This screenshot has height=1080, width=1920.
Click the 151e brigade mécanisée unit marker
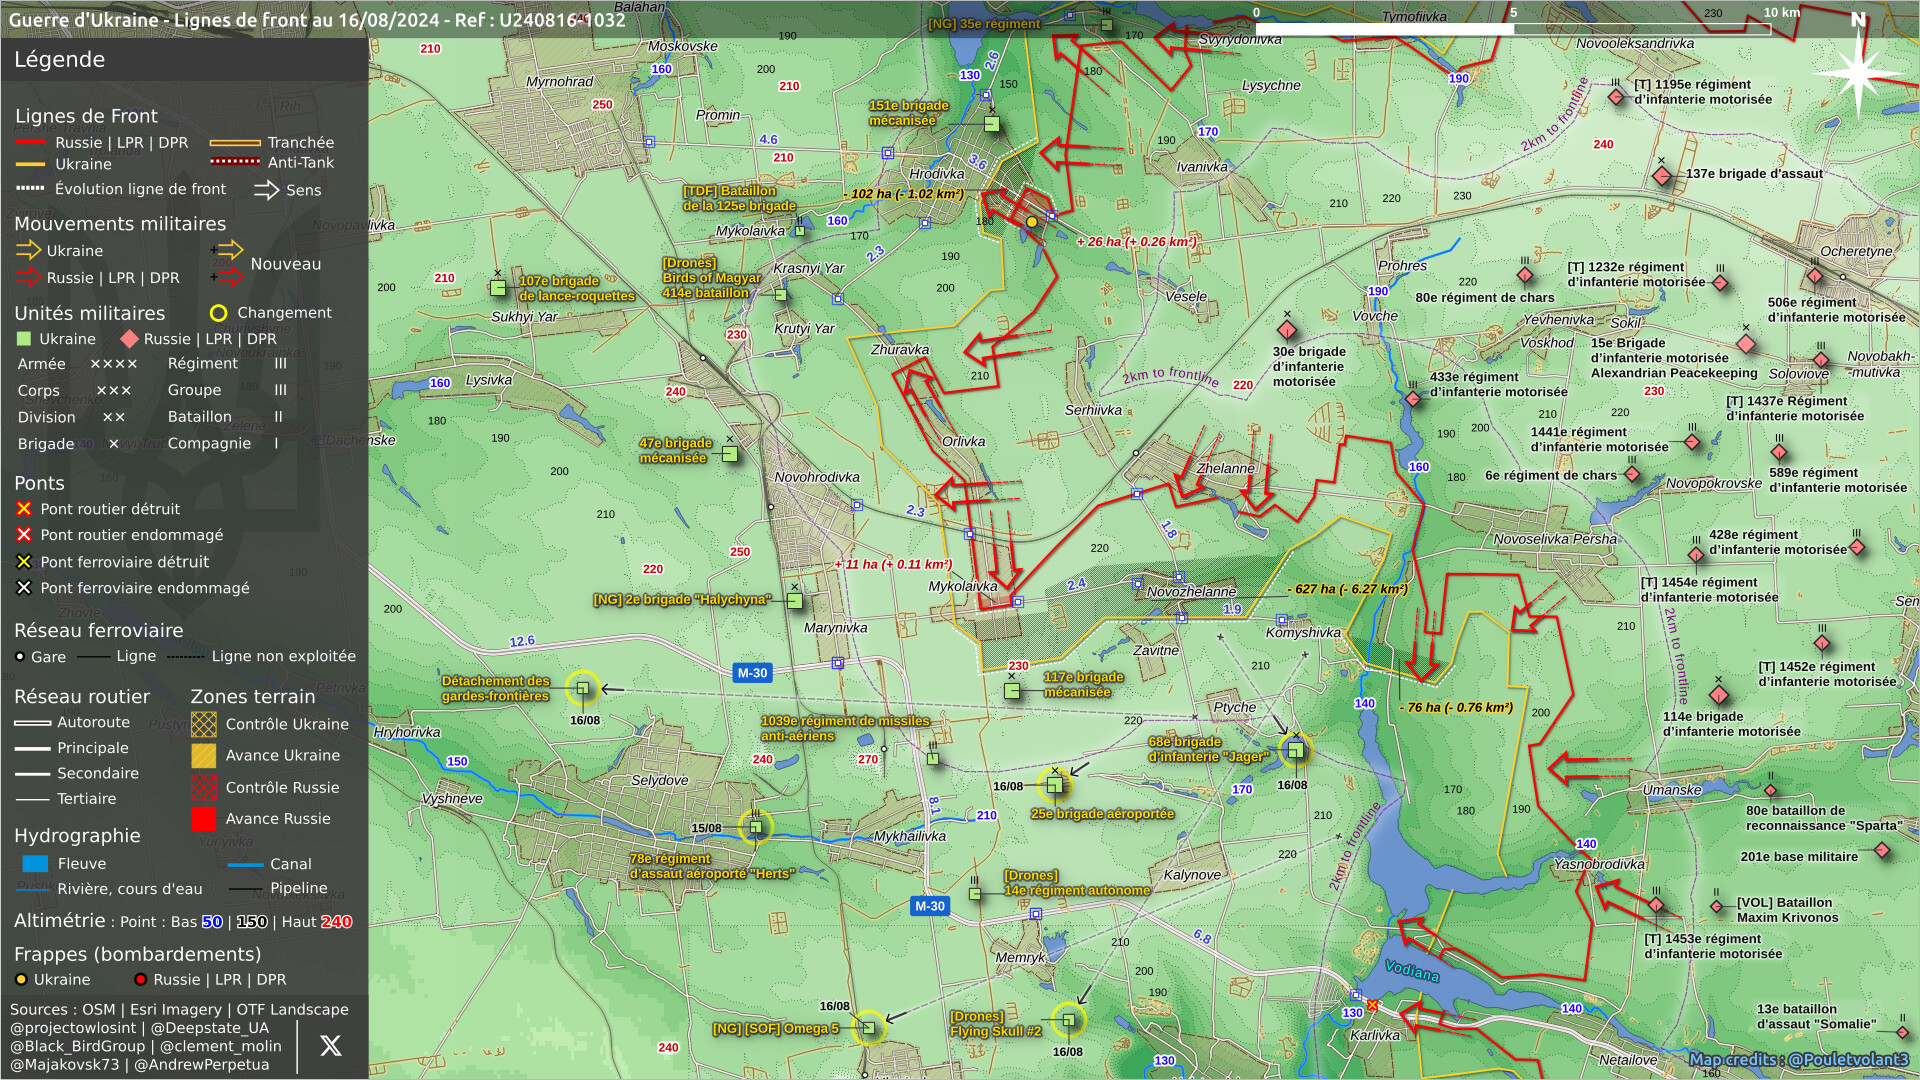992,124
